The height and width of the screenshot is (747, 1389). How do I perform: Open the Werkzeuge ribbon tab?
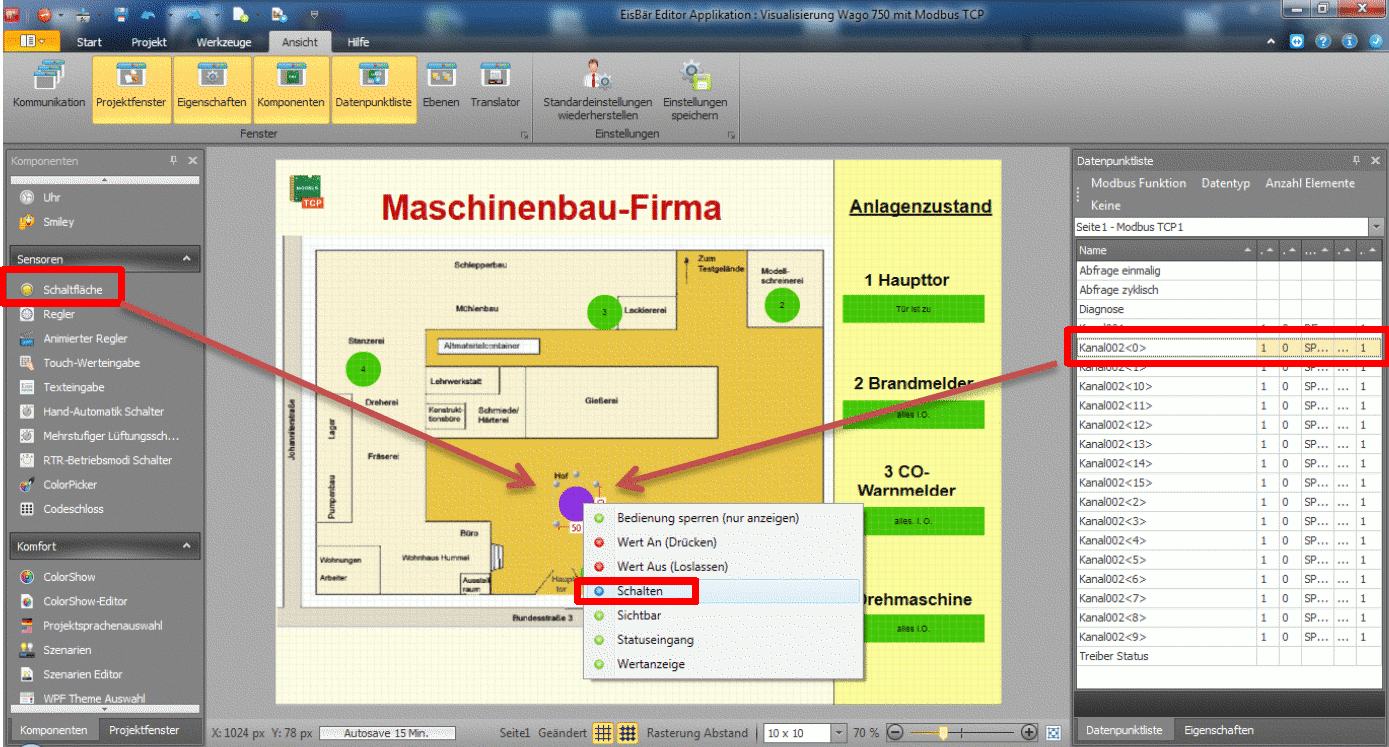tap(224, 42)
